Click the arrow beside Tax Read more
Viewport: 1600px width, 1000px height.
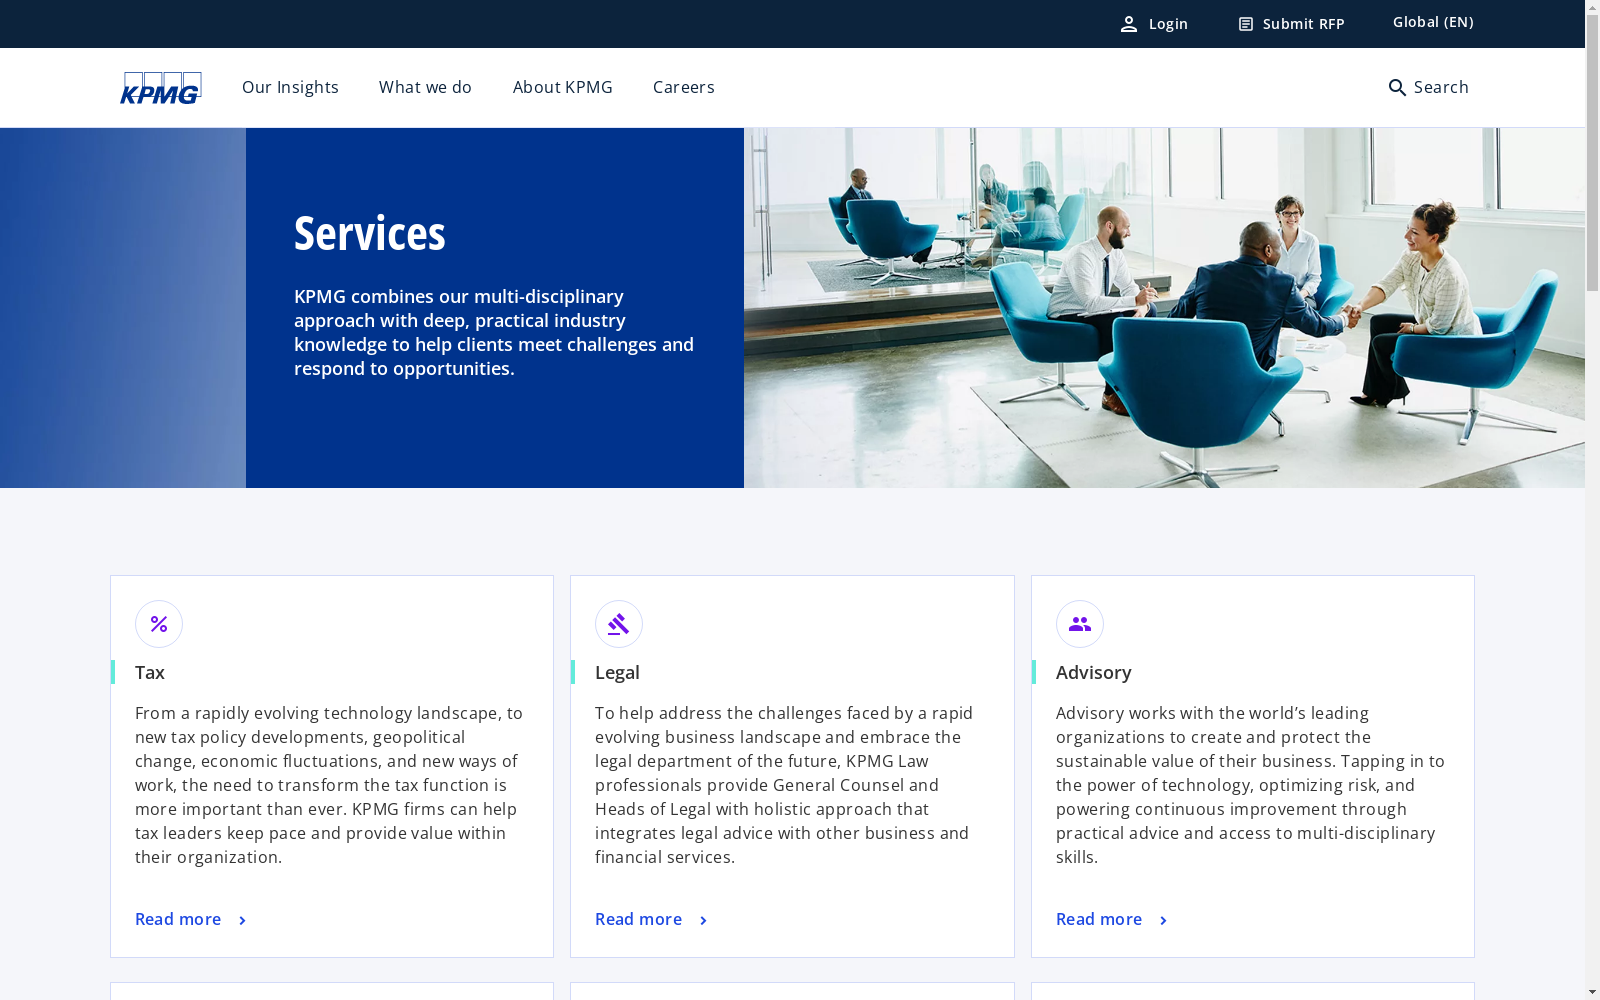pyautogui.click(x=242, y=920)
